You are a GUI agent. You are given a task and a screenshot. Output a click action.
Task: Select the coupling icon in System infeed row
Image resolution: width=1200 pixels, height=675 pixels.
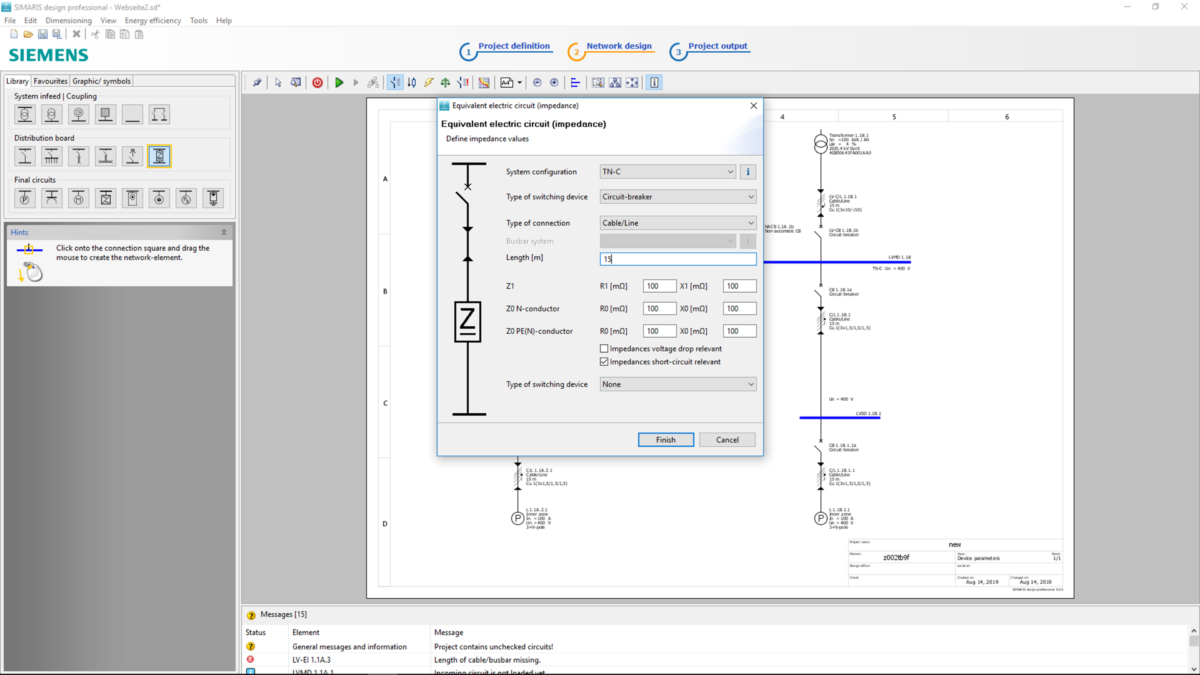coord(159,115)
